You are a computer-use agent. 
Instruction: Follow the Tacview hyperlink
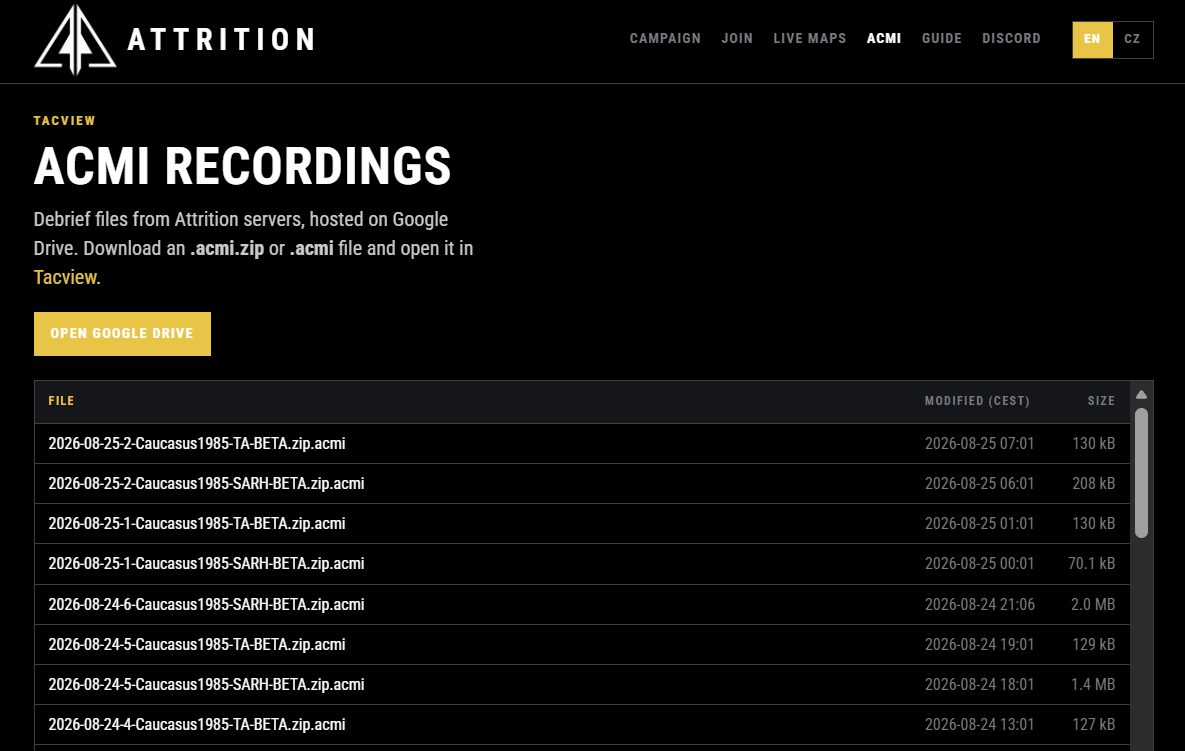[x=65, y=277]
